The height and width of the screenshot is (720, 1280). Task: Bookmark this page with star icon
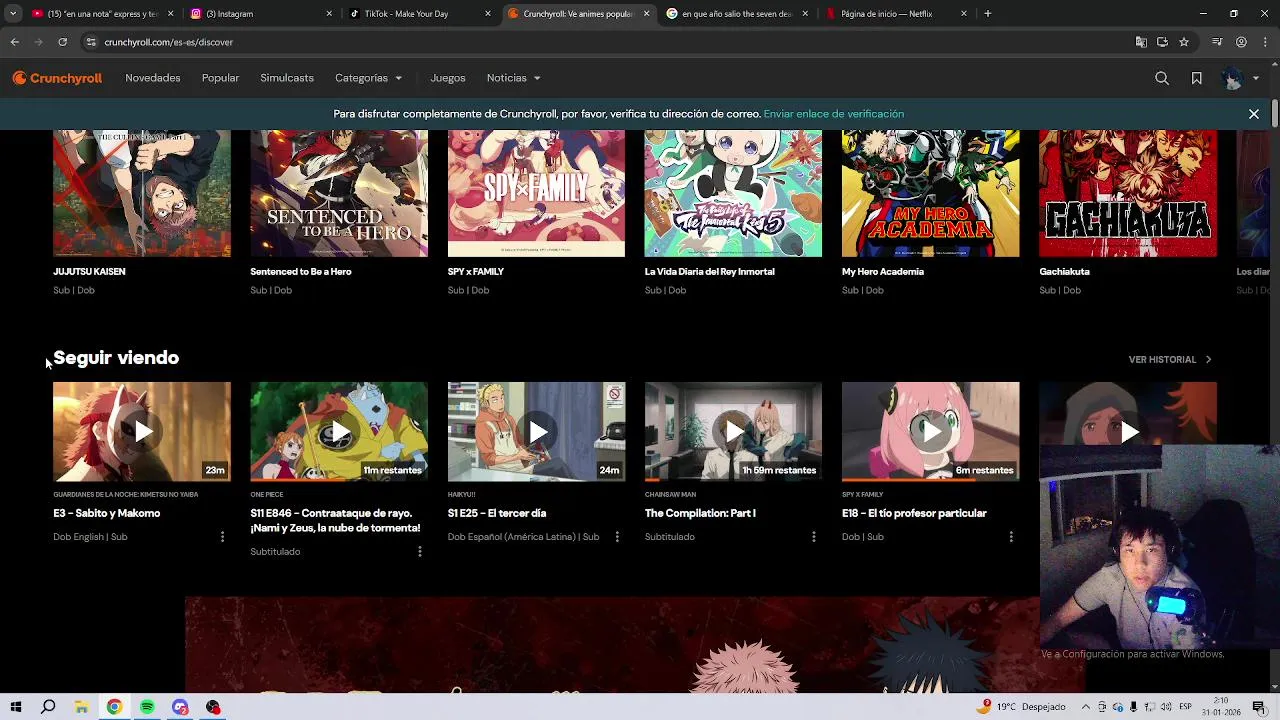tap(1184, 42)
